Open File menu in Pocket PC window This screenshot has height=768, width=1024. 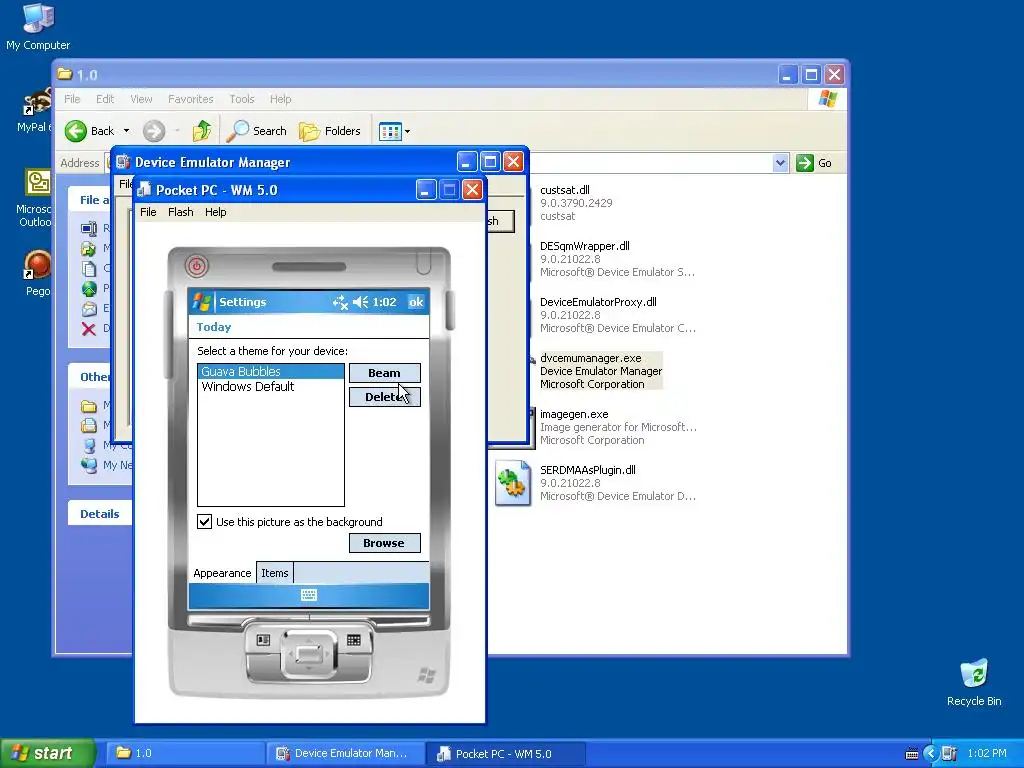[x=148, y=212]
